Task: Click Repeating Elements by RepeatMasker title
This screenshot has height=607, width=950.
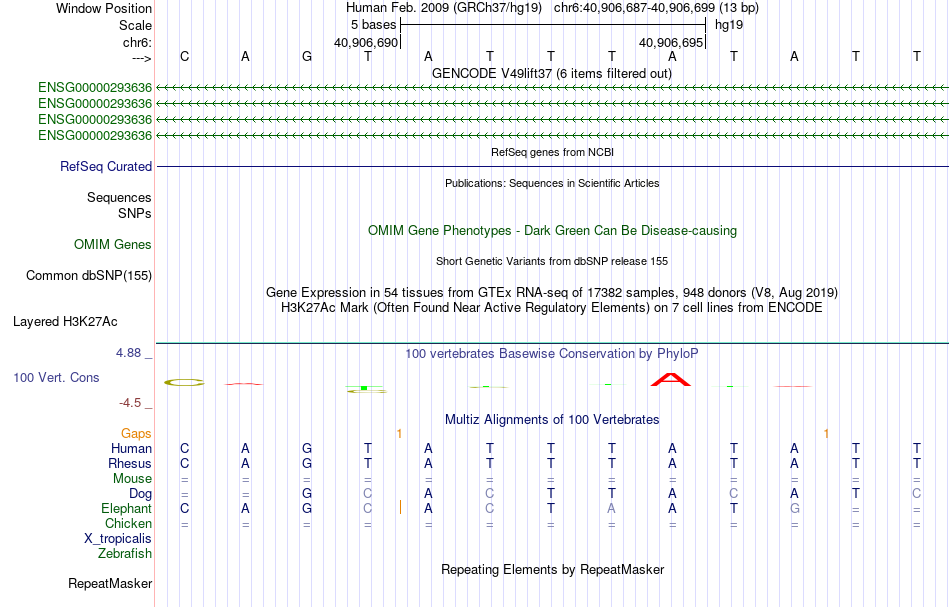Action: point(553,569)
